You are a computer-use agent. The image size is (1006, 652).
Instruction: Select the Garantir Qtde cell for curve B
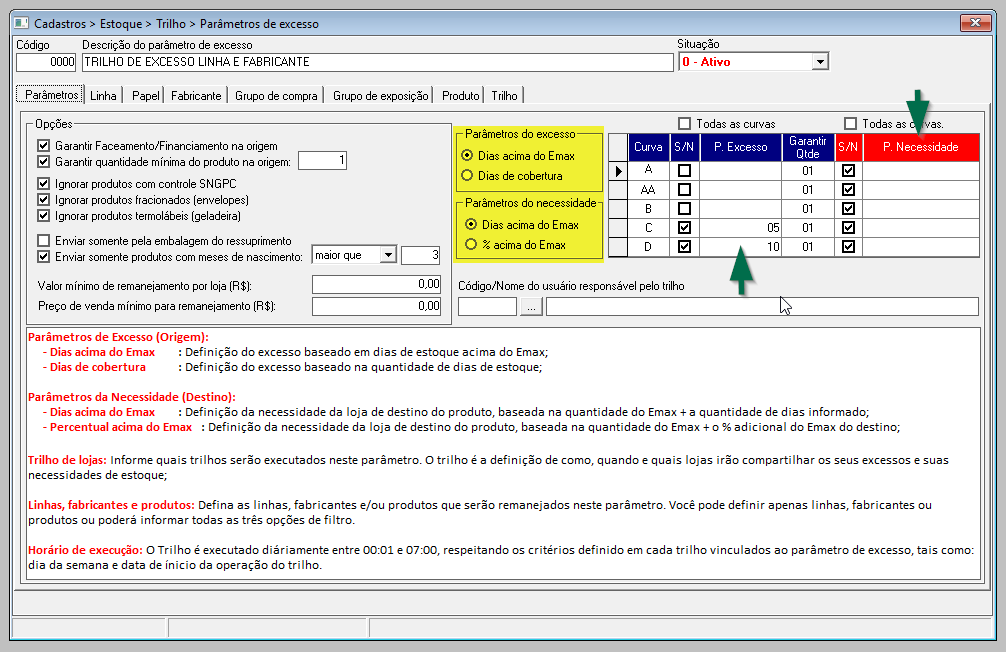(808, 209)
